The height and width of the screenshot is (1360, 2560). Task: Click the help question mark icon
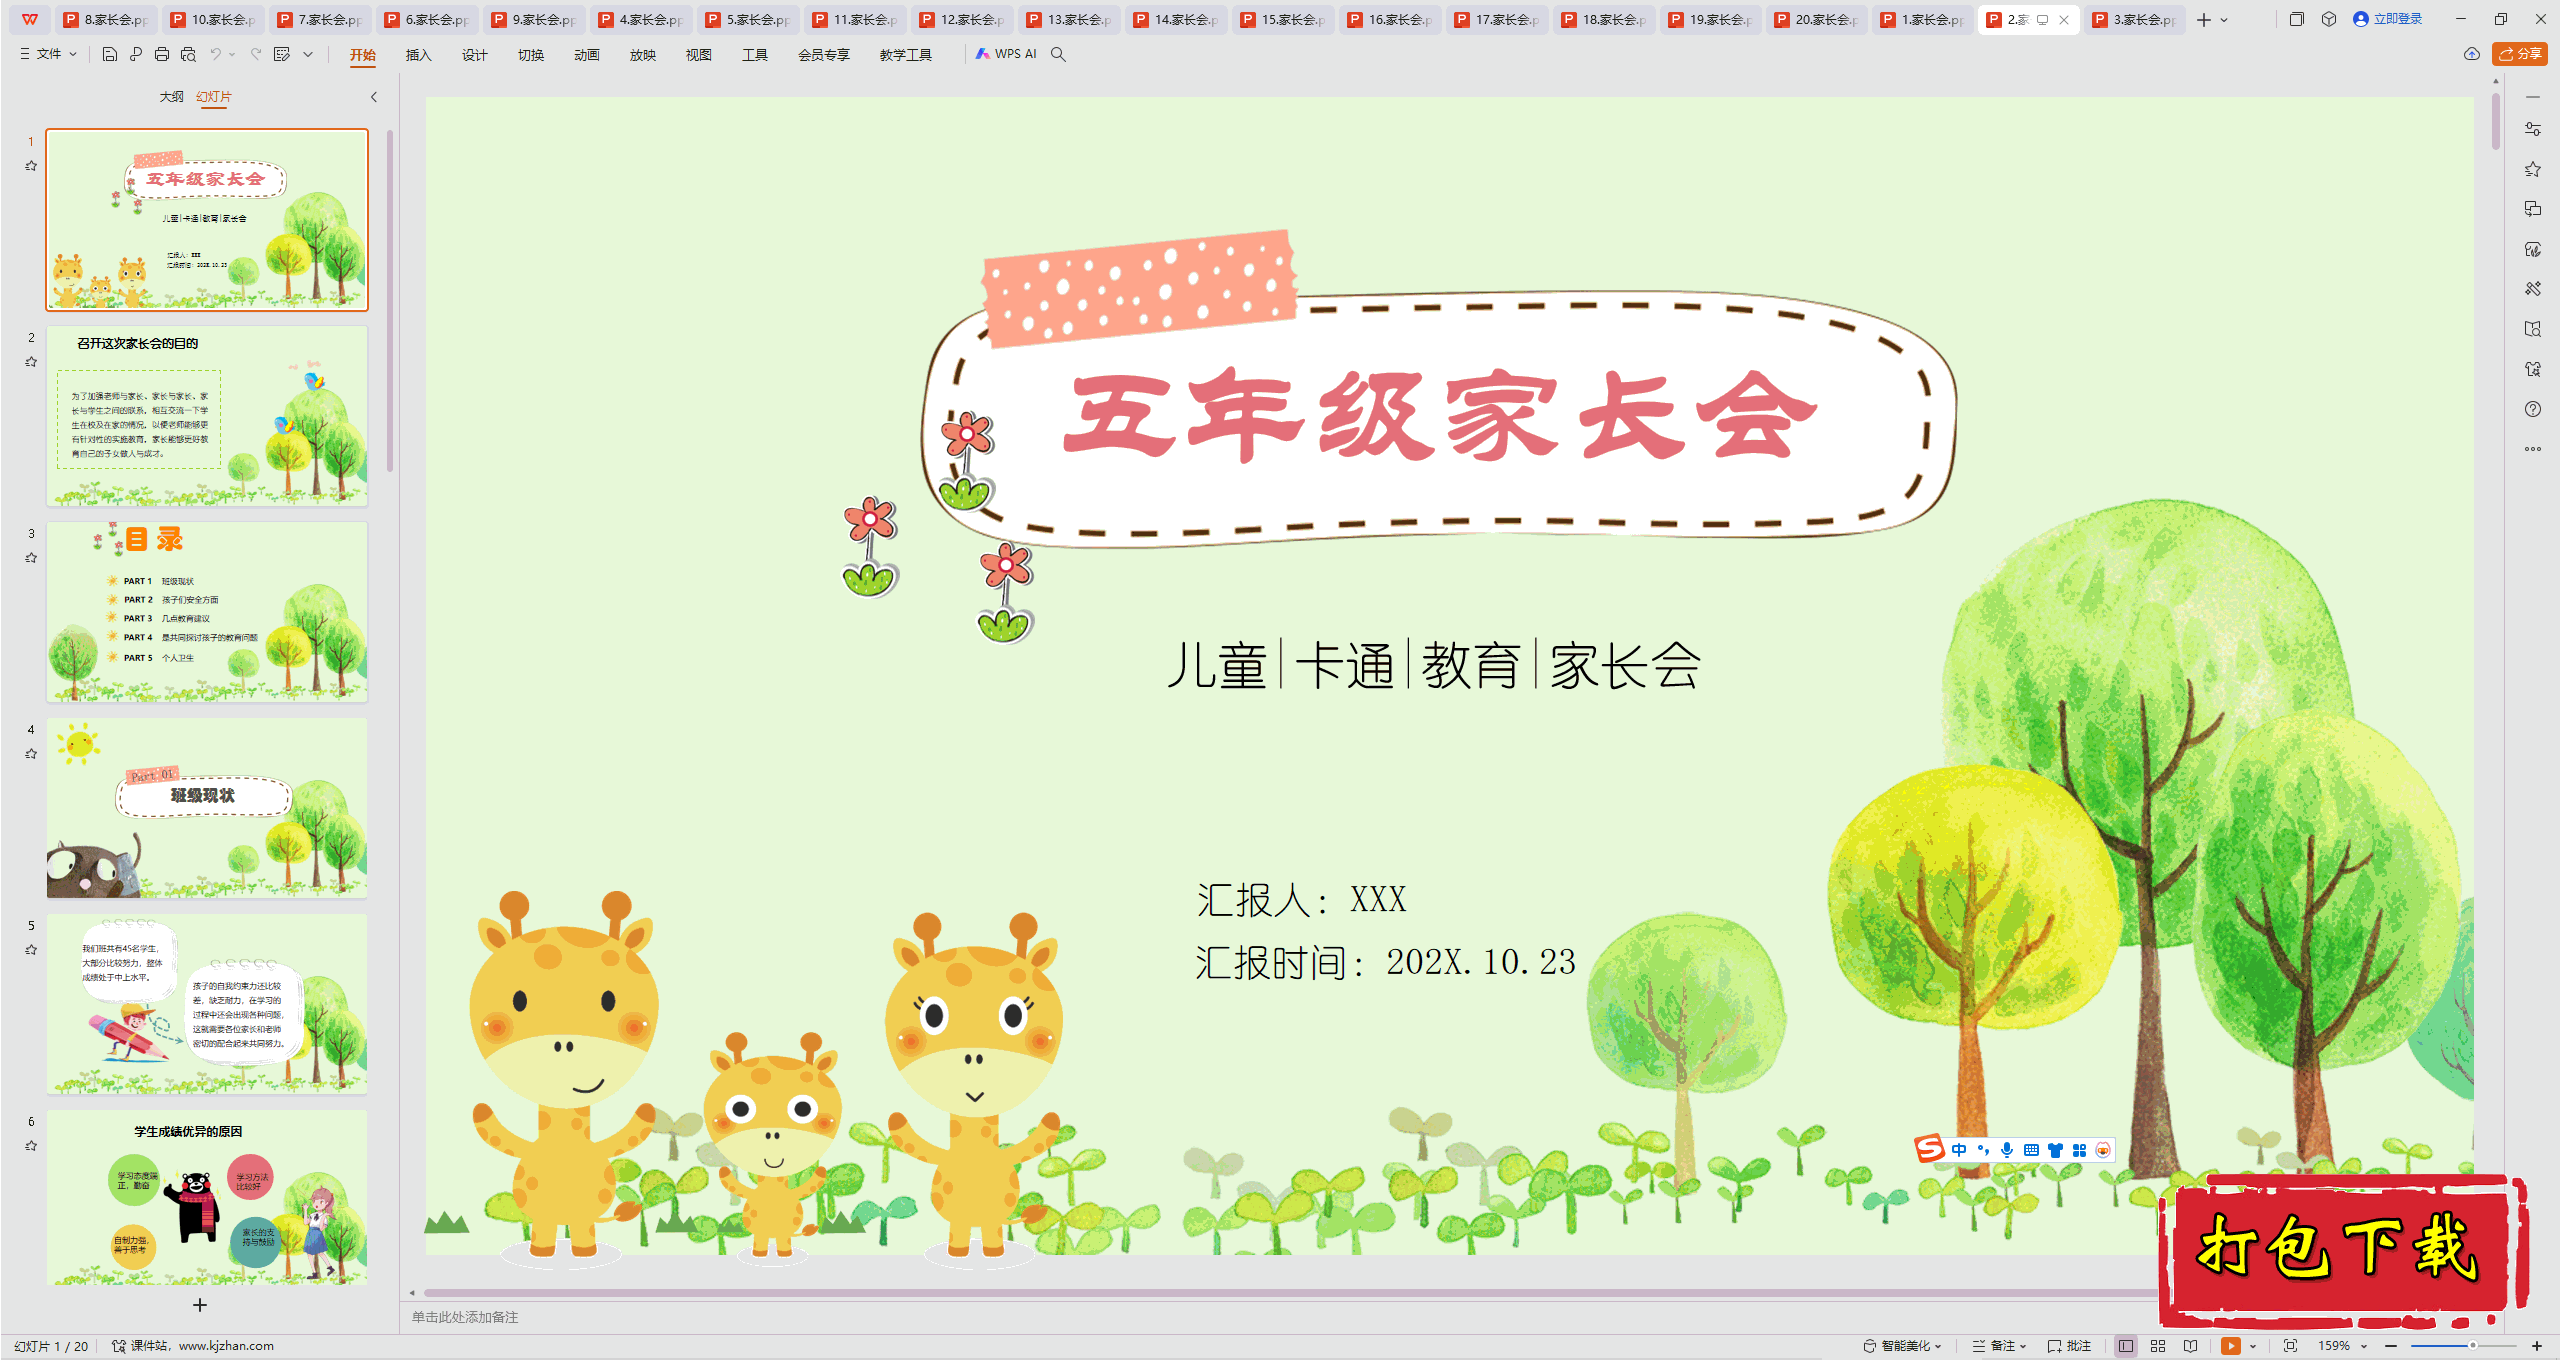(x=2533, y=409)
